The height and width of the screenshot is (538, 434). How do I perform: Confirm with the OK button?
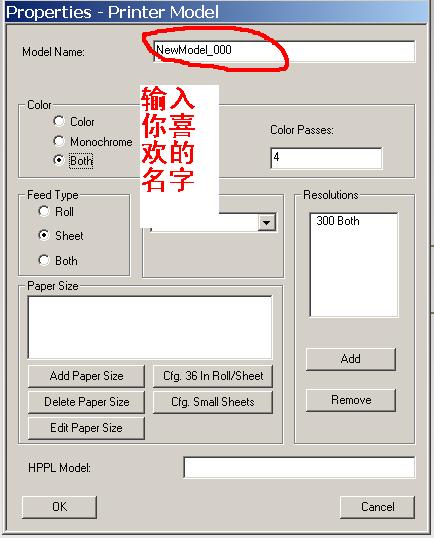pos(59,507)
